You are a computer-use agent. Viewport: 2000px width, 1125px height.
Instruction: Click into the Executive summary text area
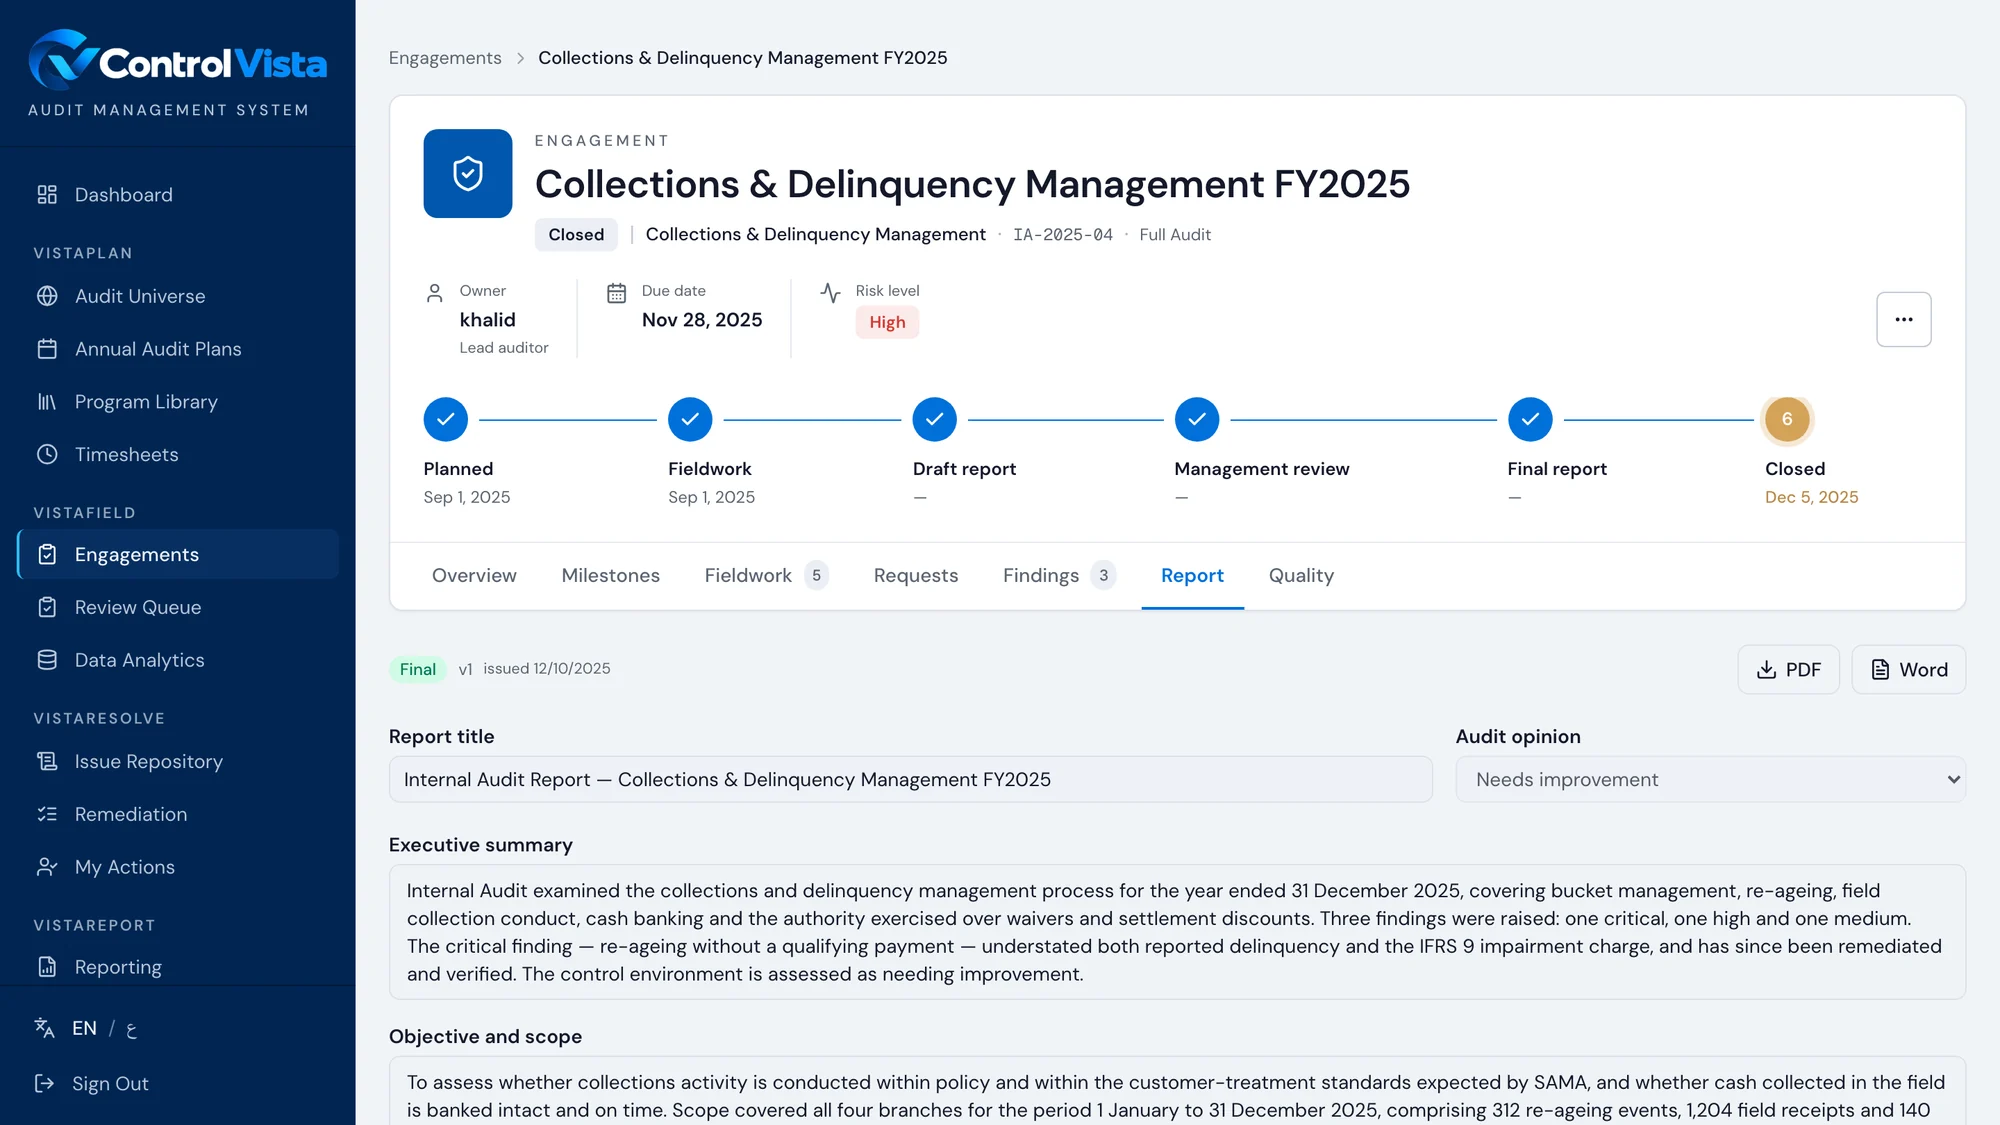point(1177,932)
